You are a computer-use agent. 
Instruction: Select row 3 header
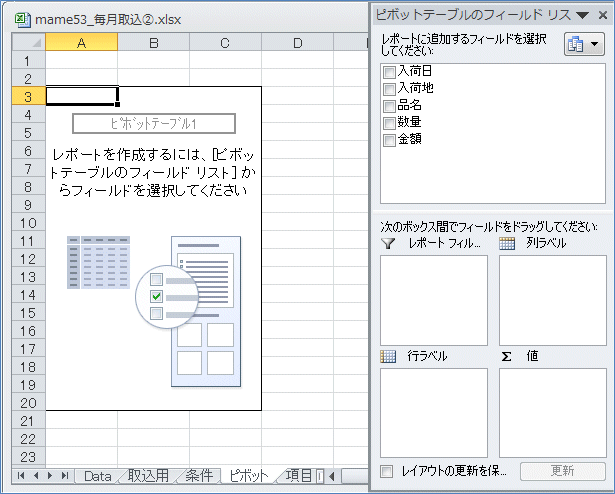[29, 96]
